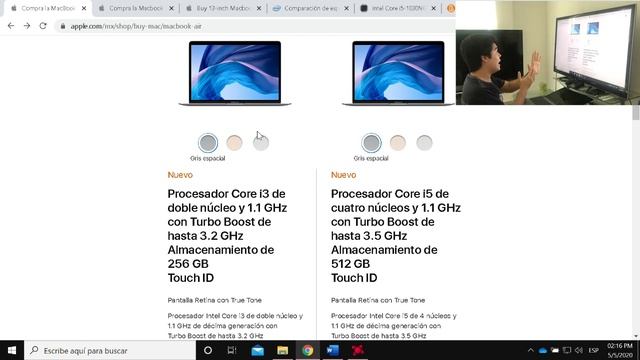This screenshot has width=640, height=360.
Task: Open network tray icon
Action: (567, 350)
